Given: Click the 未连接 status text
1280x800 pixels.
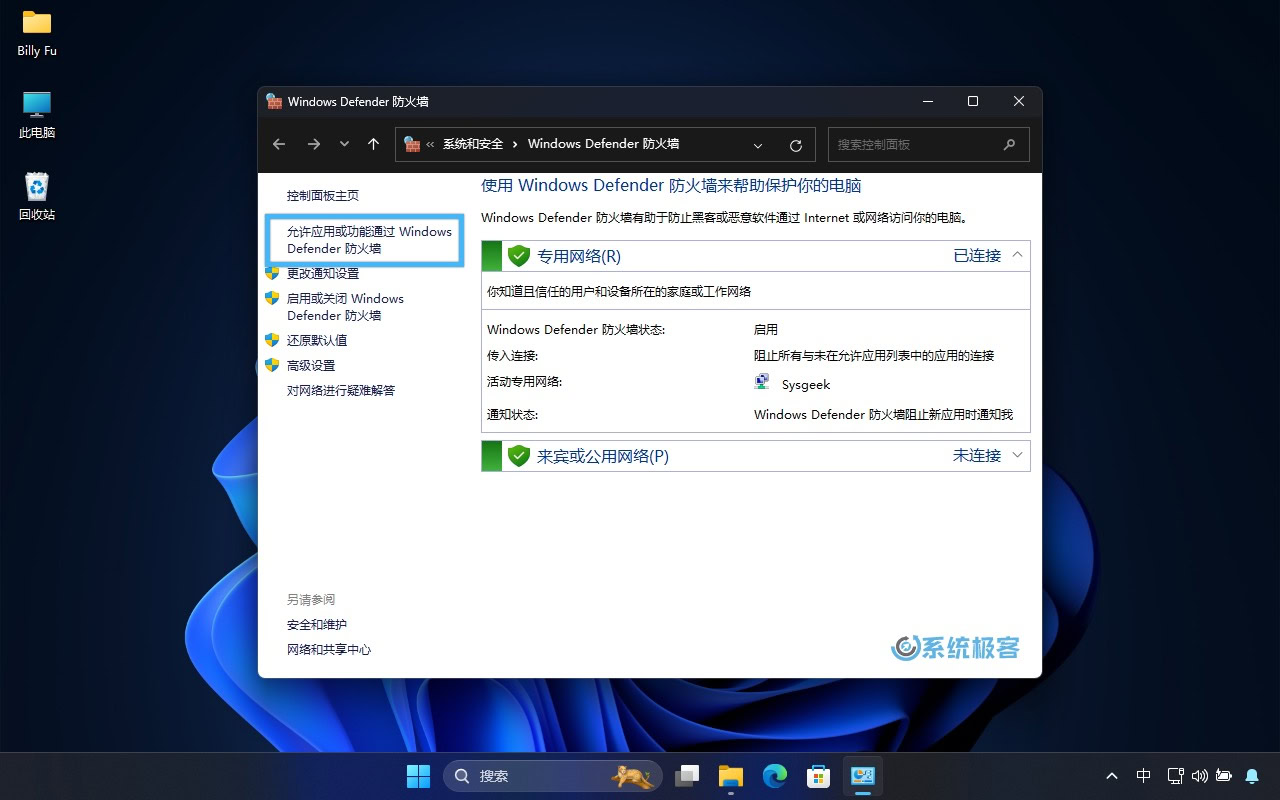Looking at the screenshot, I should [x=977, y=455].
